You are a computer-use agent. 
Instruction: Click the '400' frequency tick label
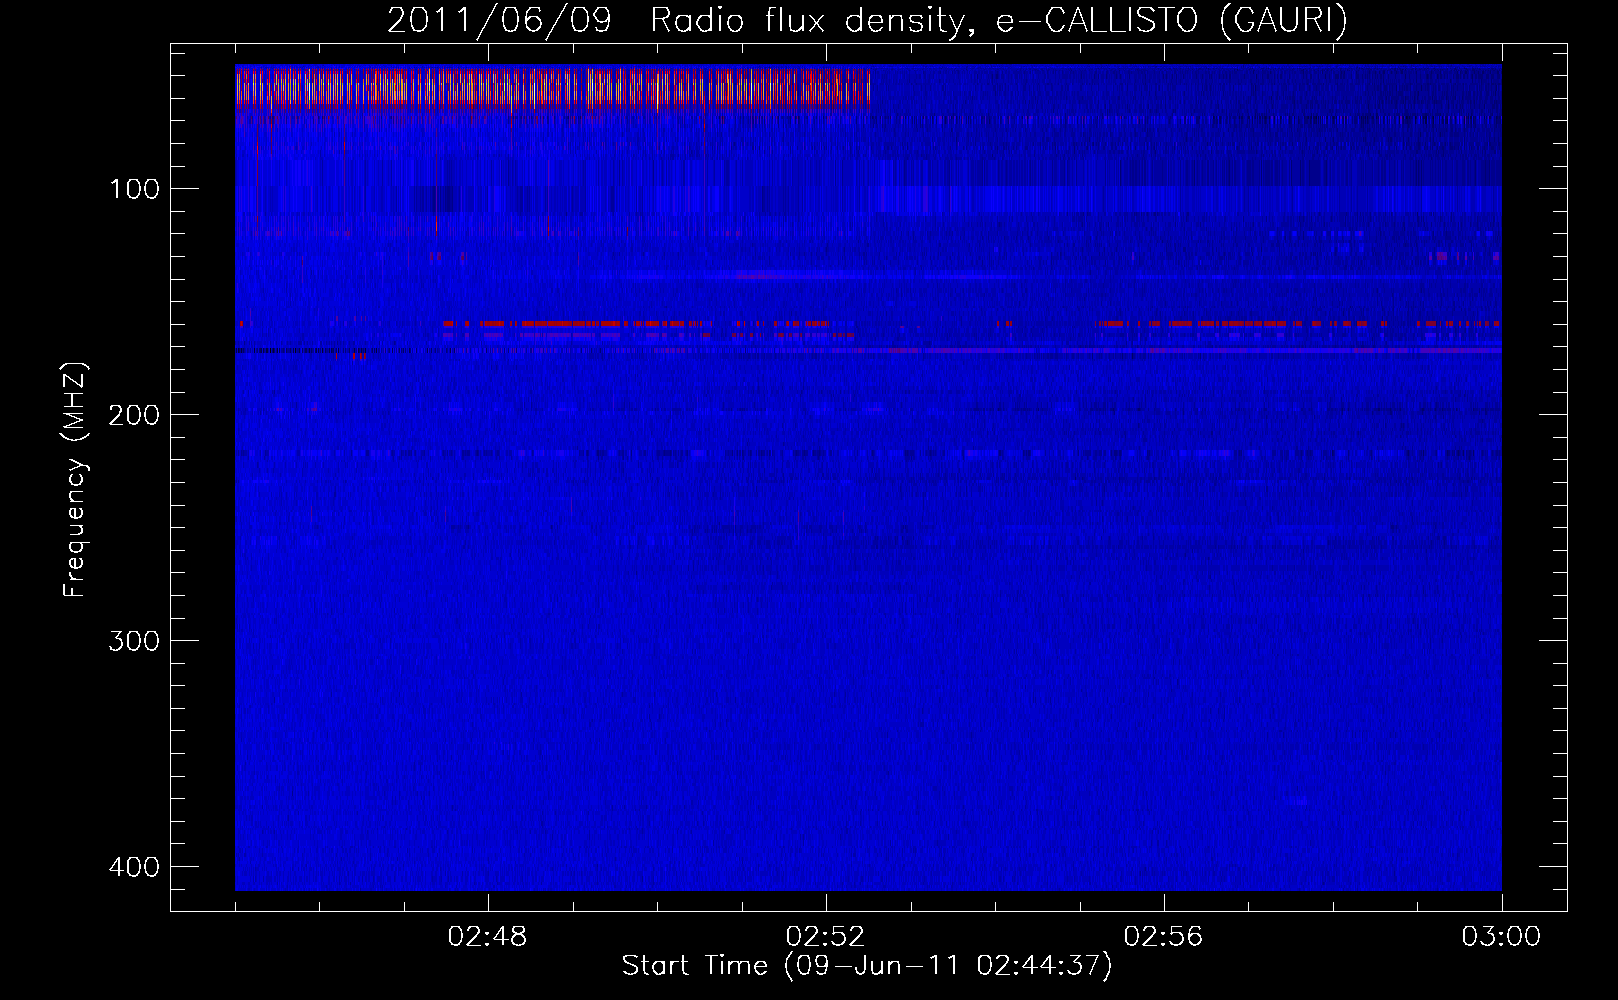point(133,867)
